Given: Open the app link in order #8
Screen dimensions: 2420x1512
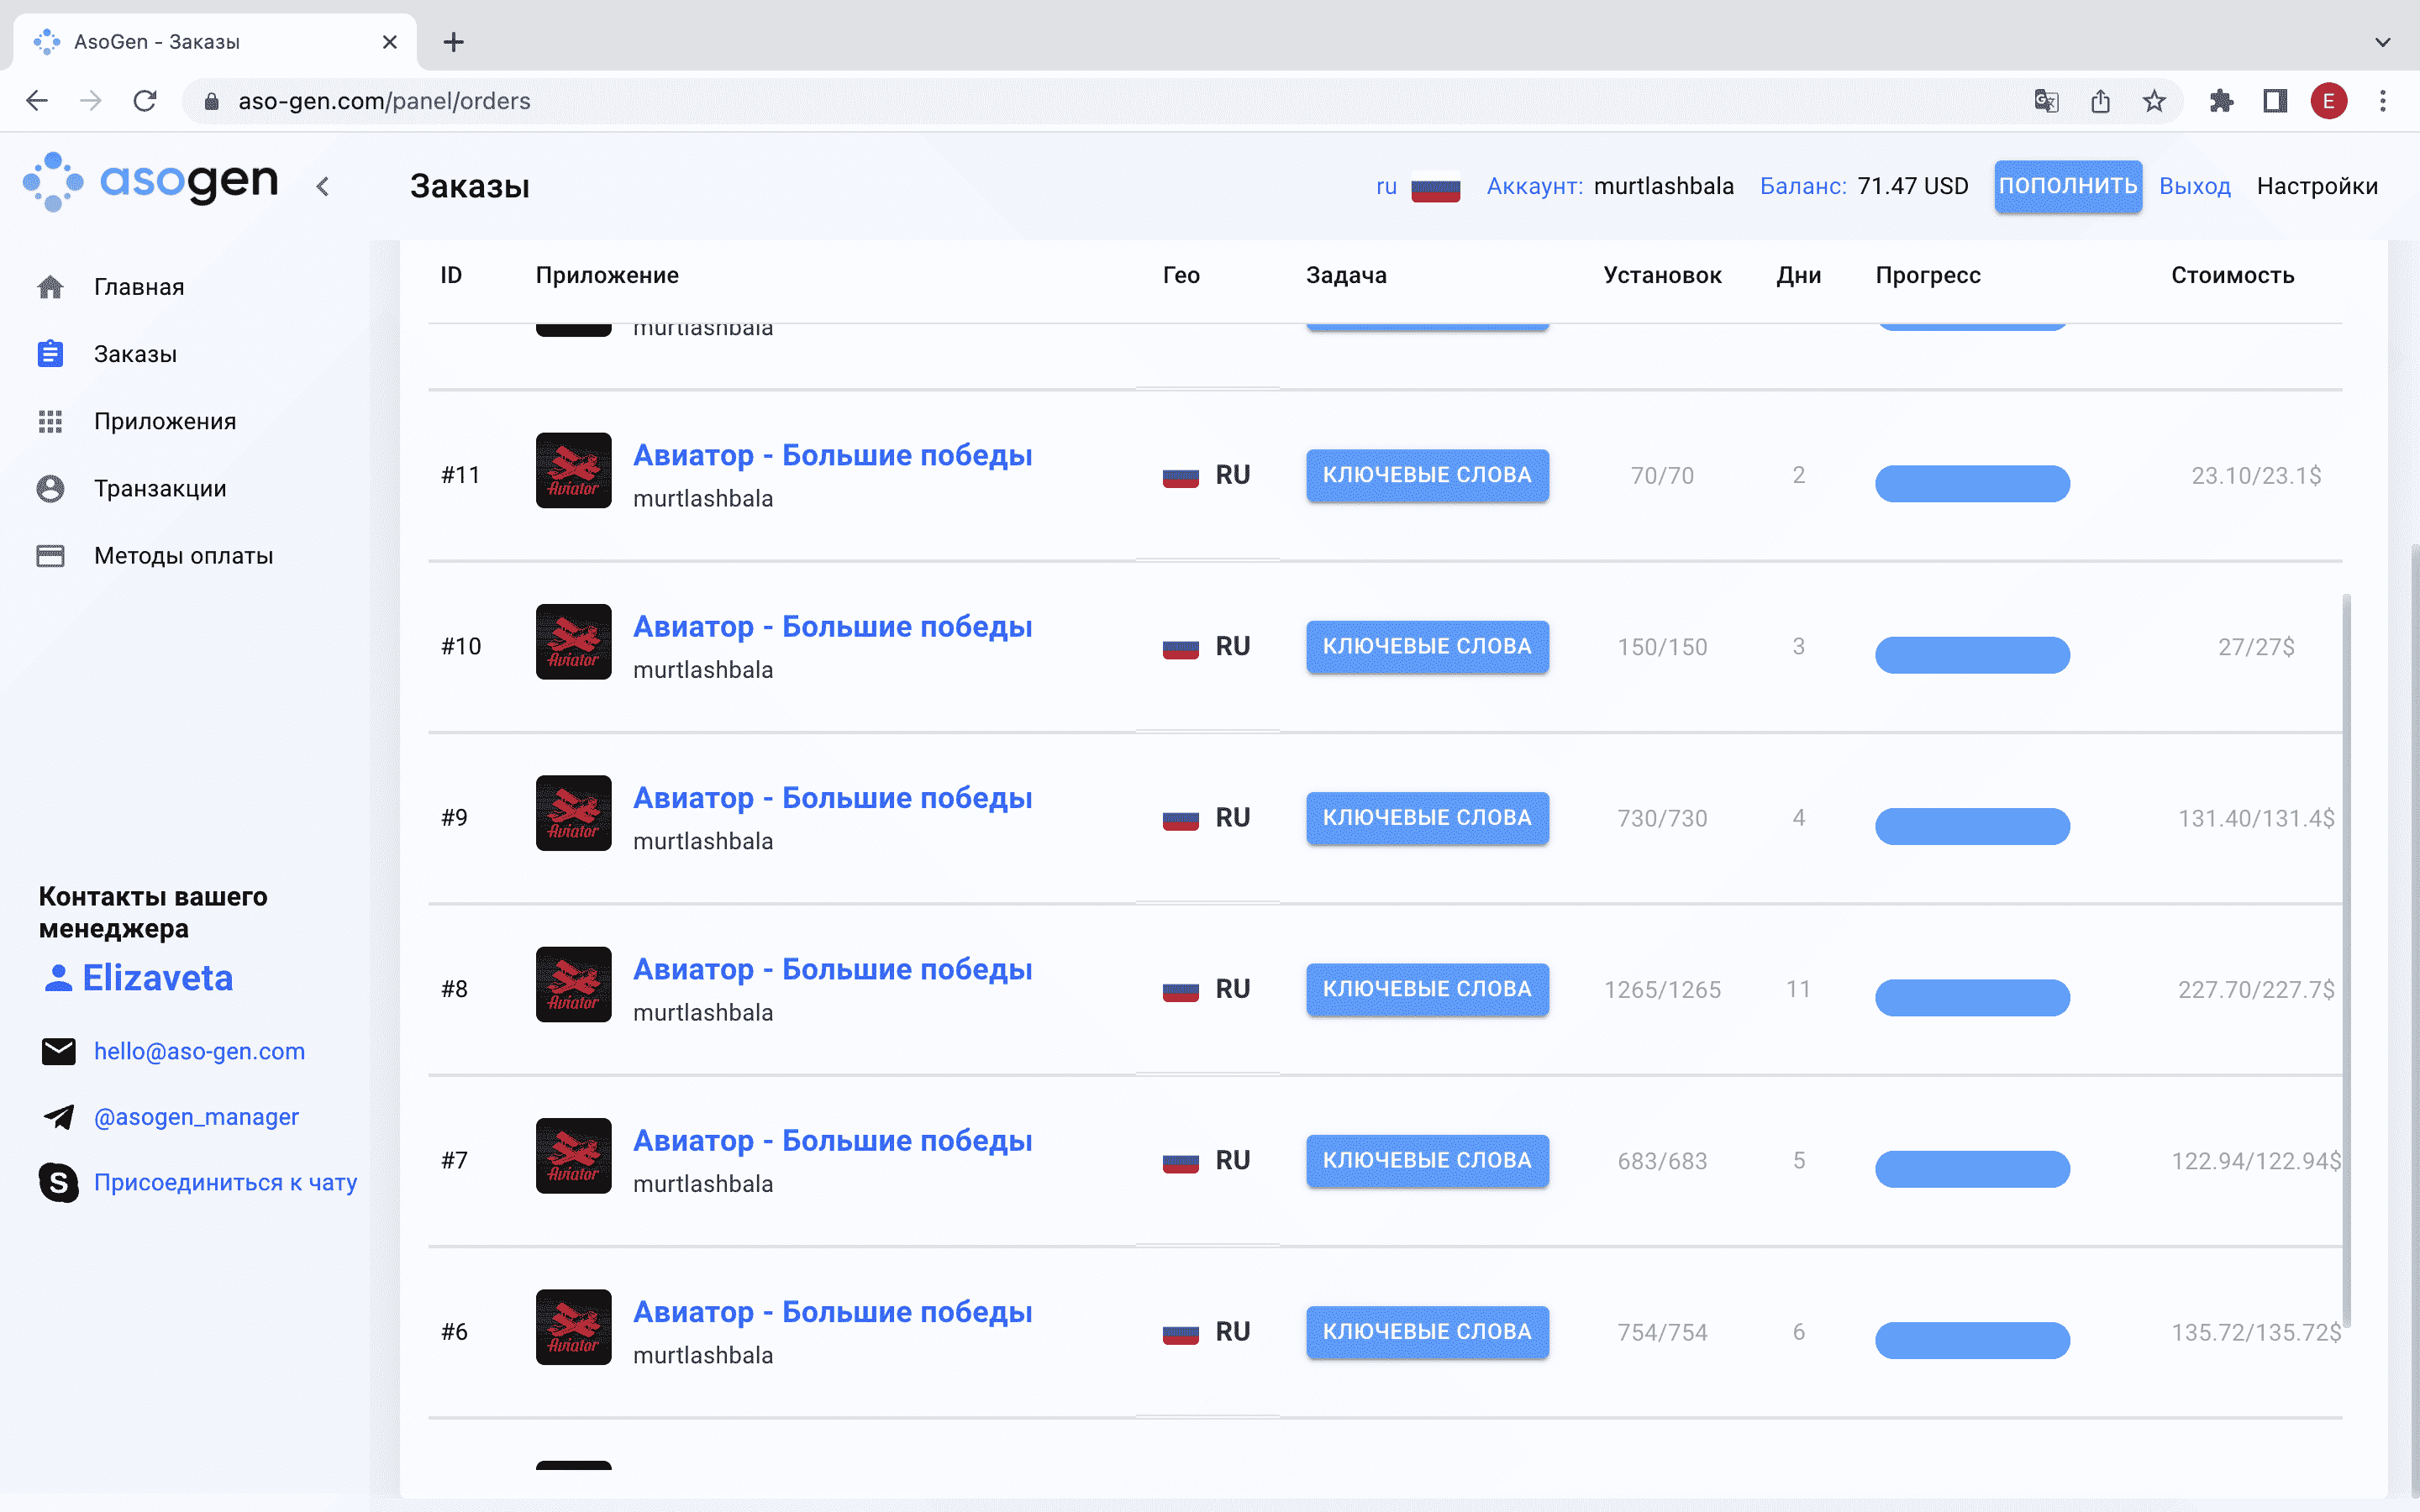Looking at the screenshot, I should coord(832,969).
